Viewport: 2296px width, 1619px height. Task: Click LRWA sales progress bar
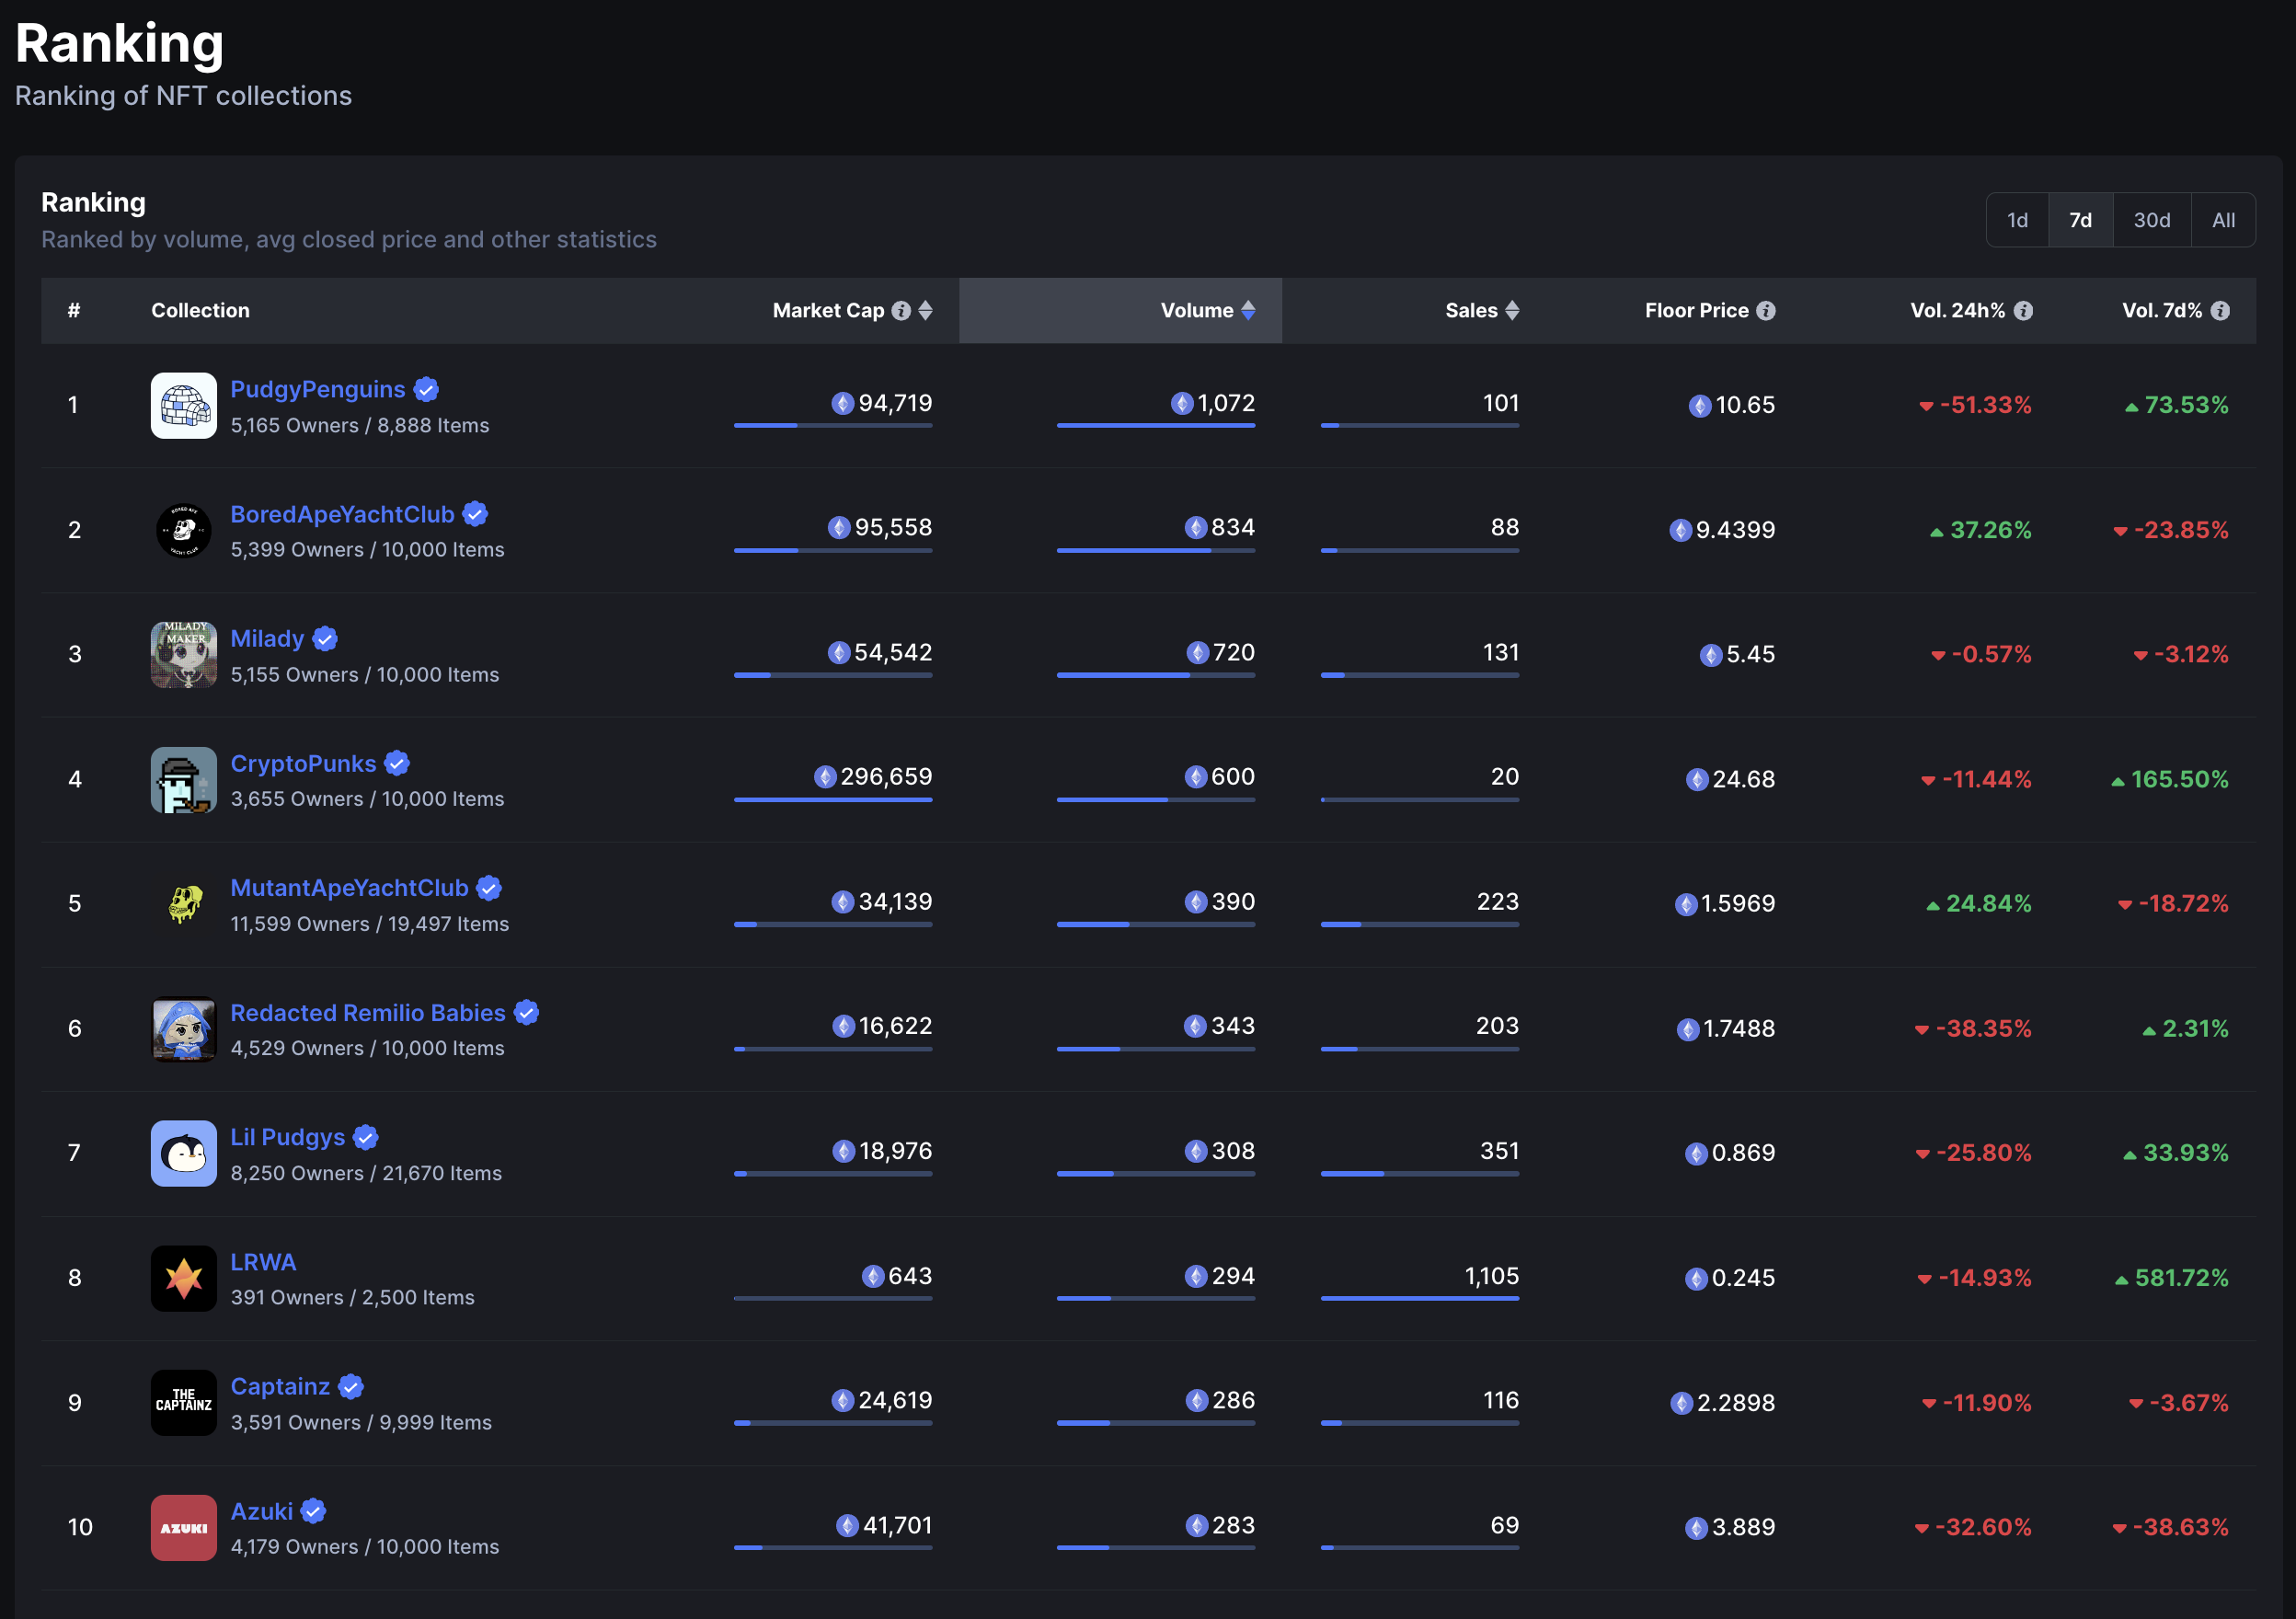[1420, 1299]
